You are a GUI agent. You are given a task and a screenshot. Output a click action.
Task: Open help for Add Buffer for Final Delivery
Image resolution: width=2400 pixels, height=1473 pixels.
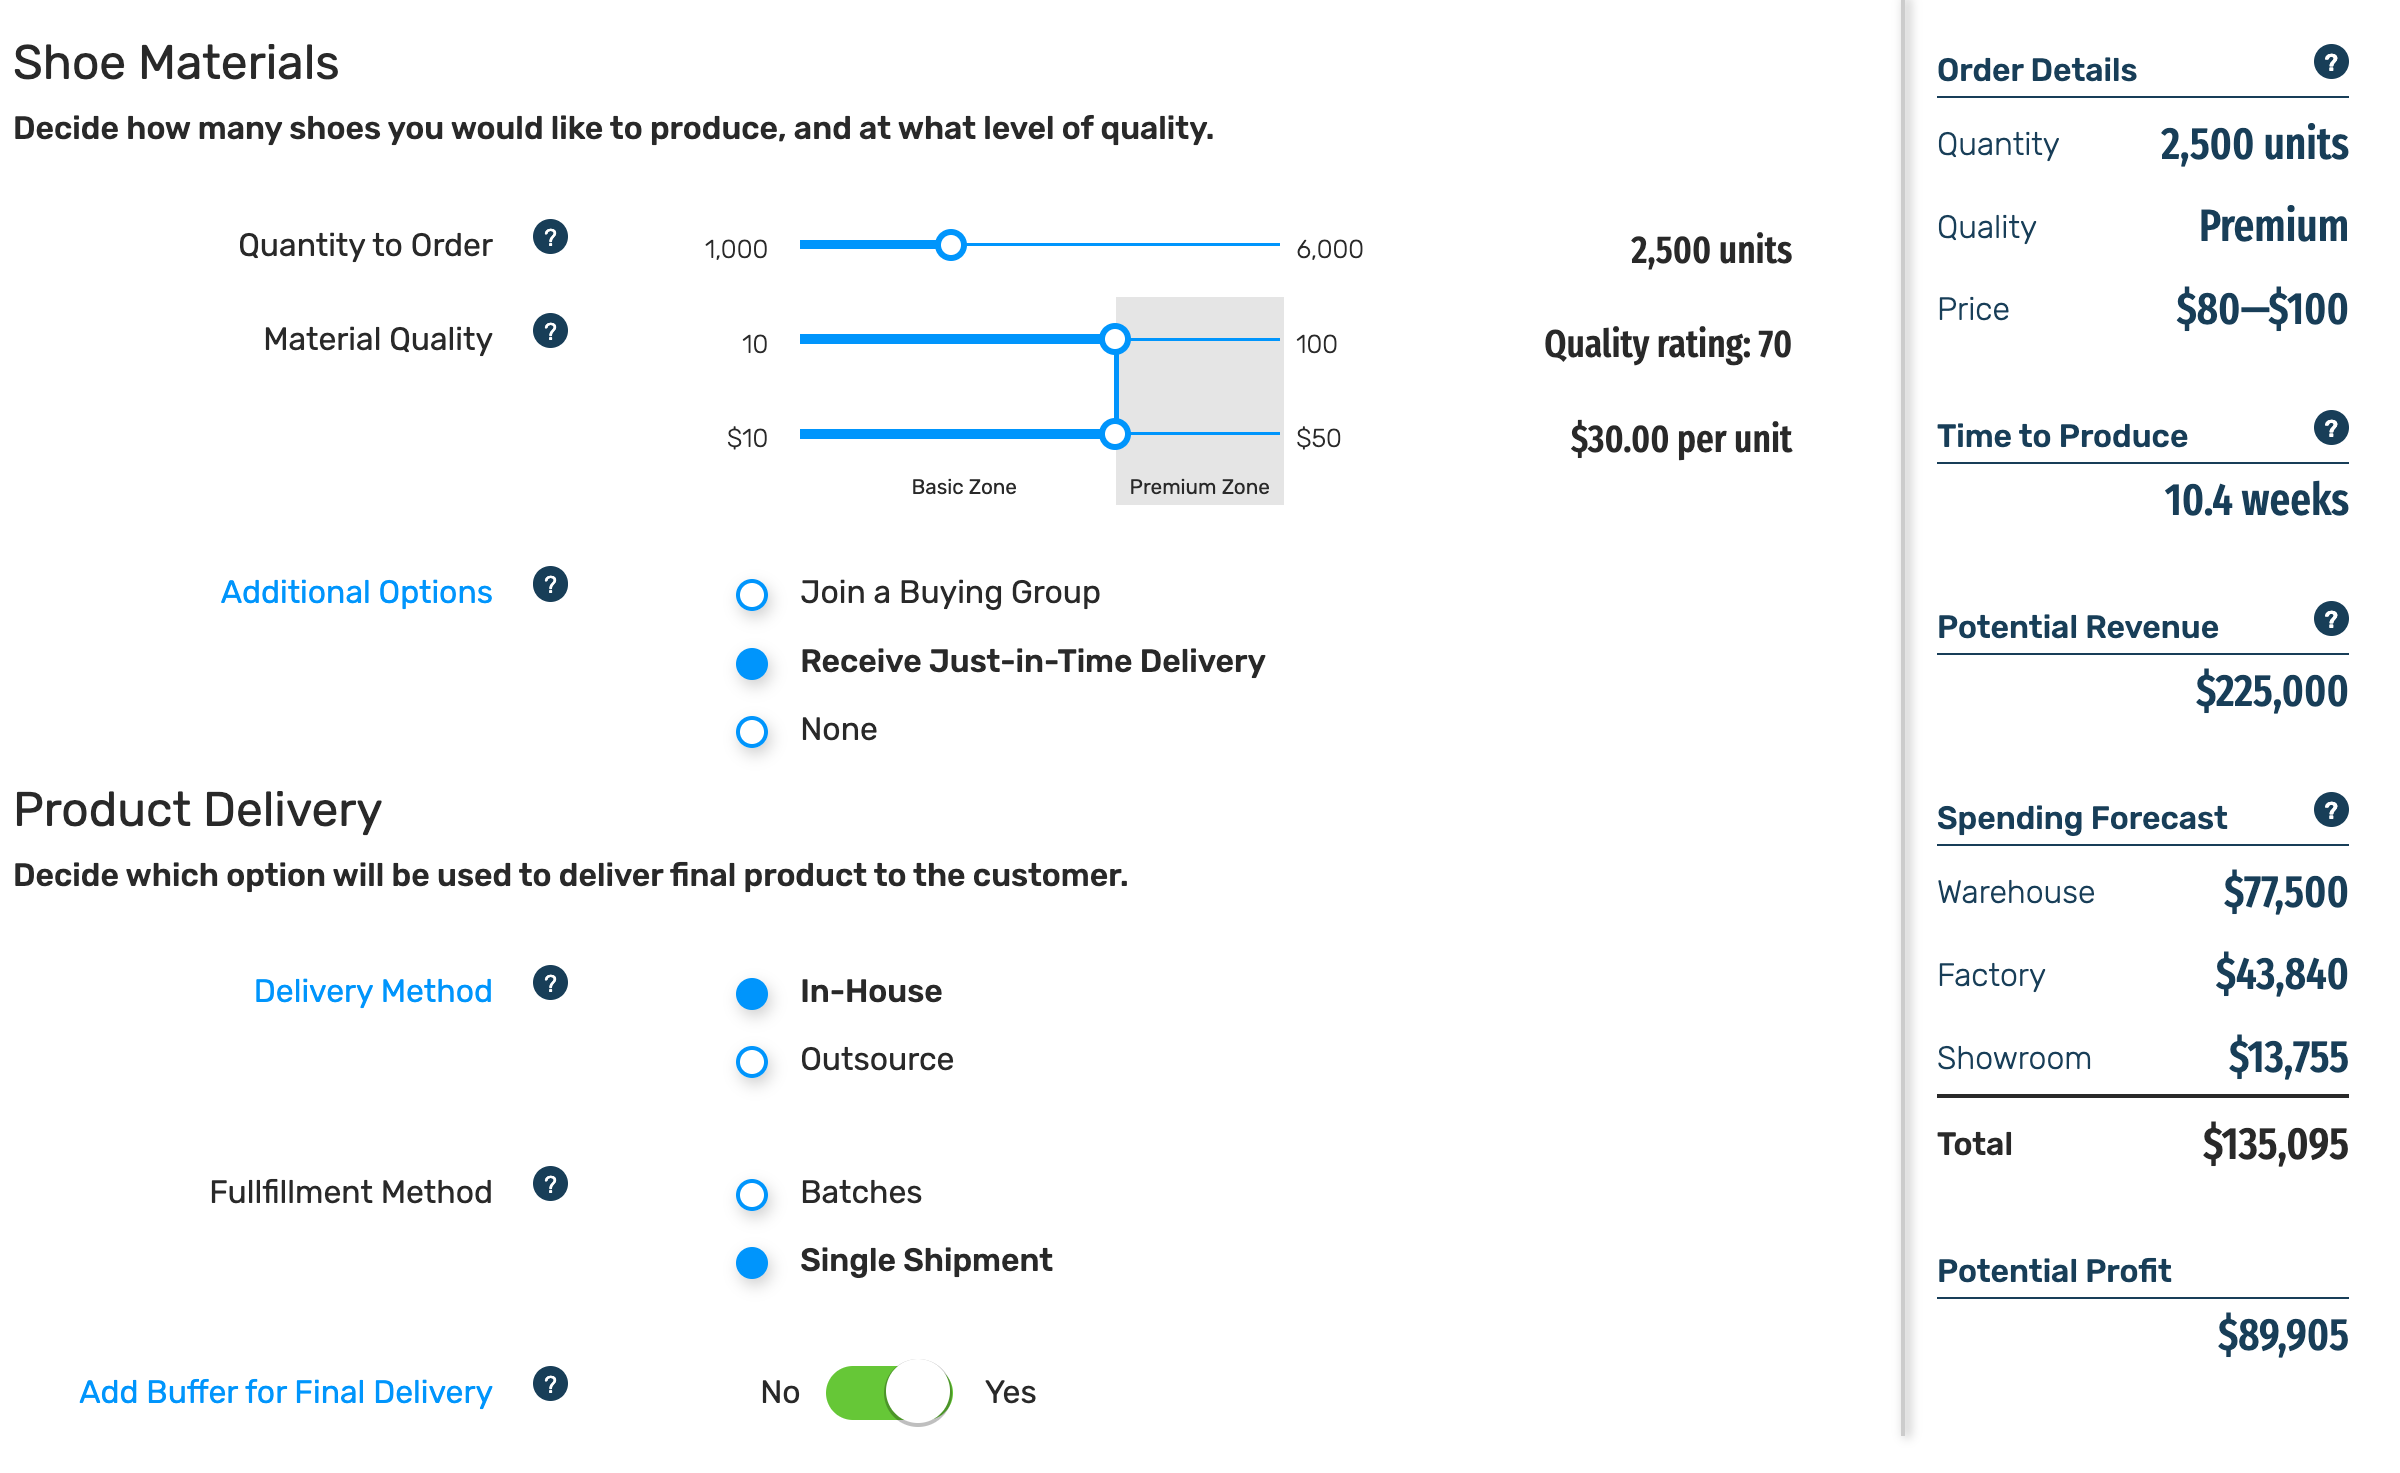(550, 1385)
